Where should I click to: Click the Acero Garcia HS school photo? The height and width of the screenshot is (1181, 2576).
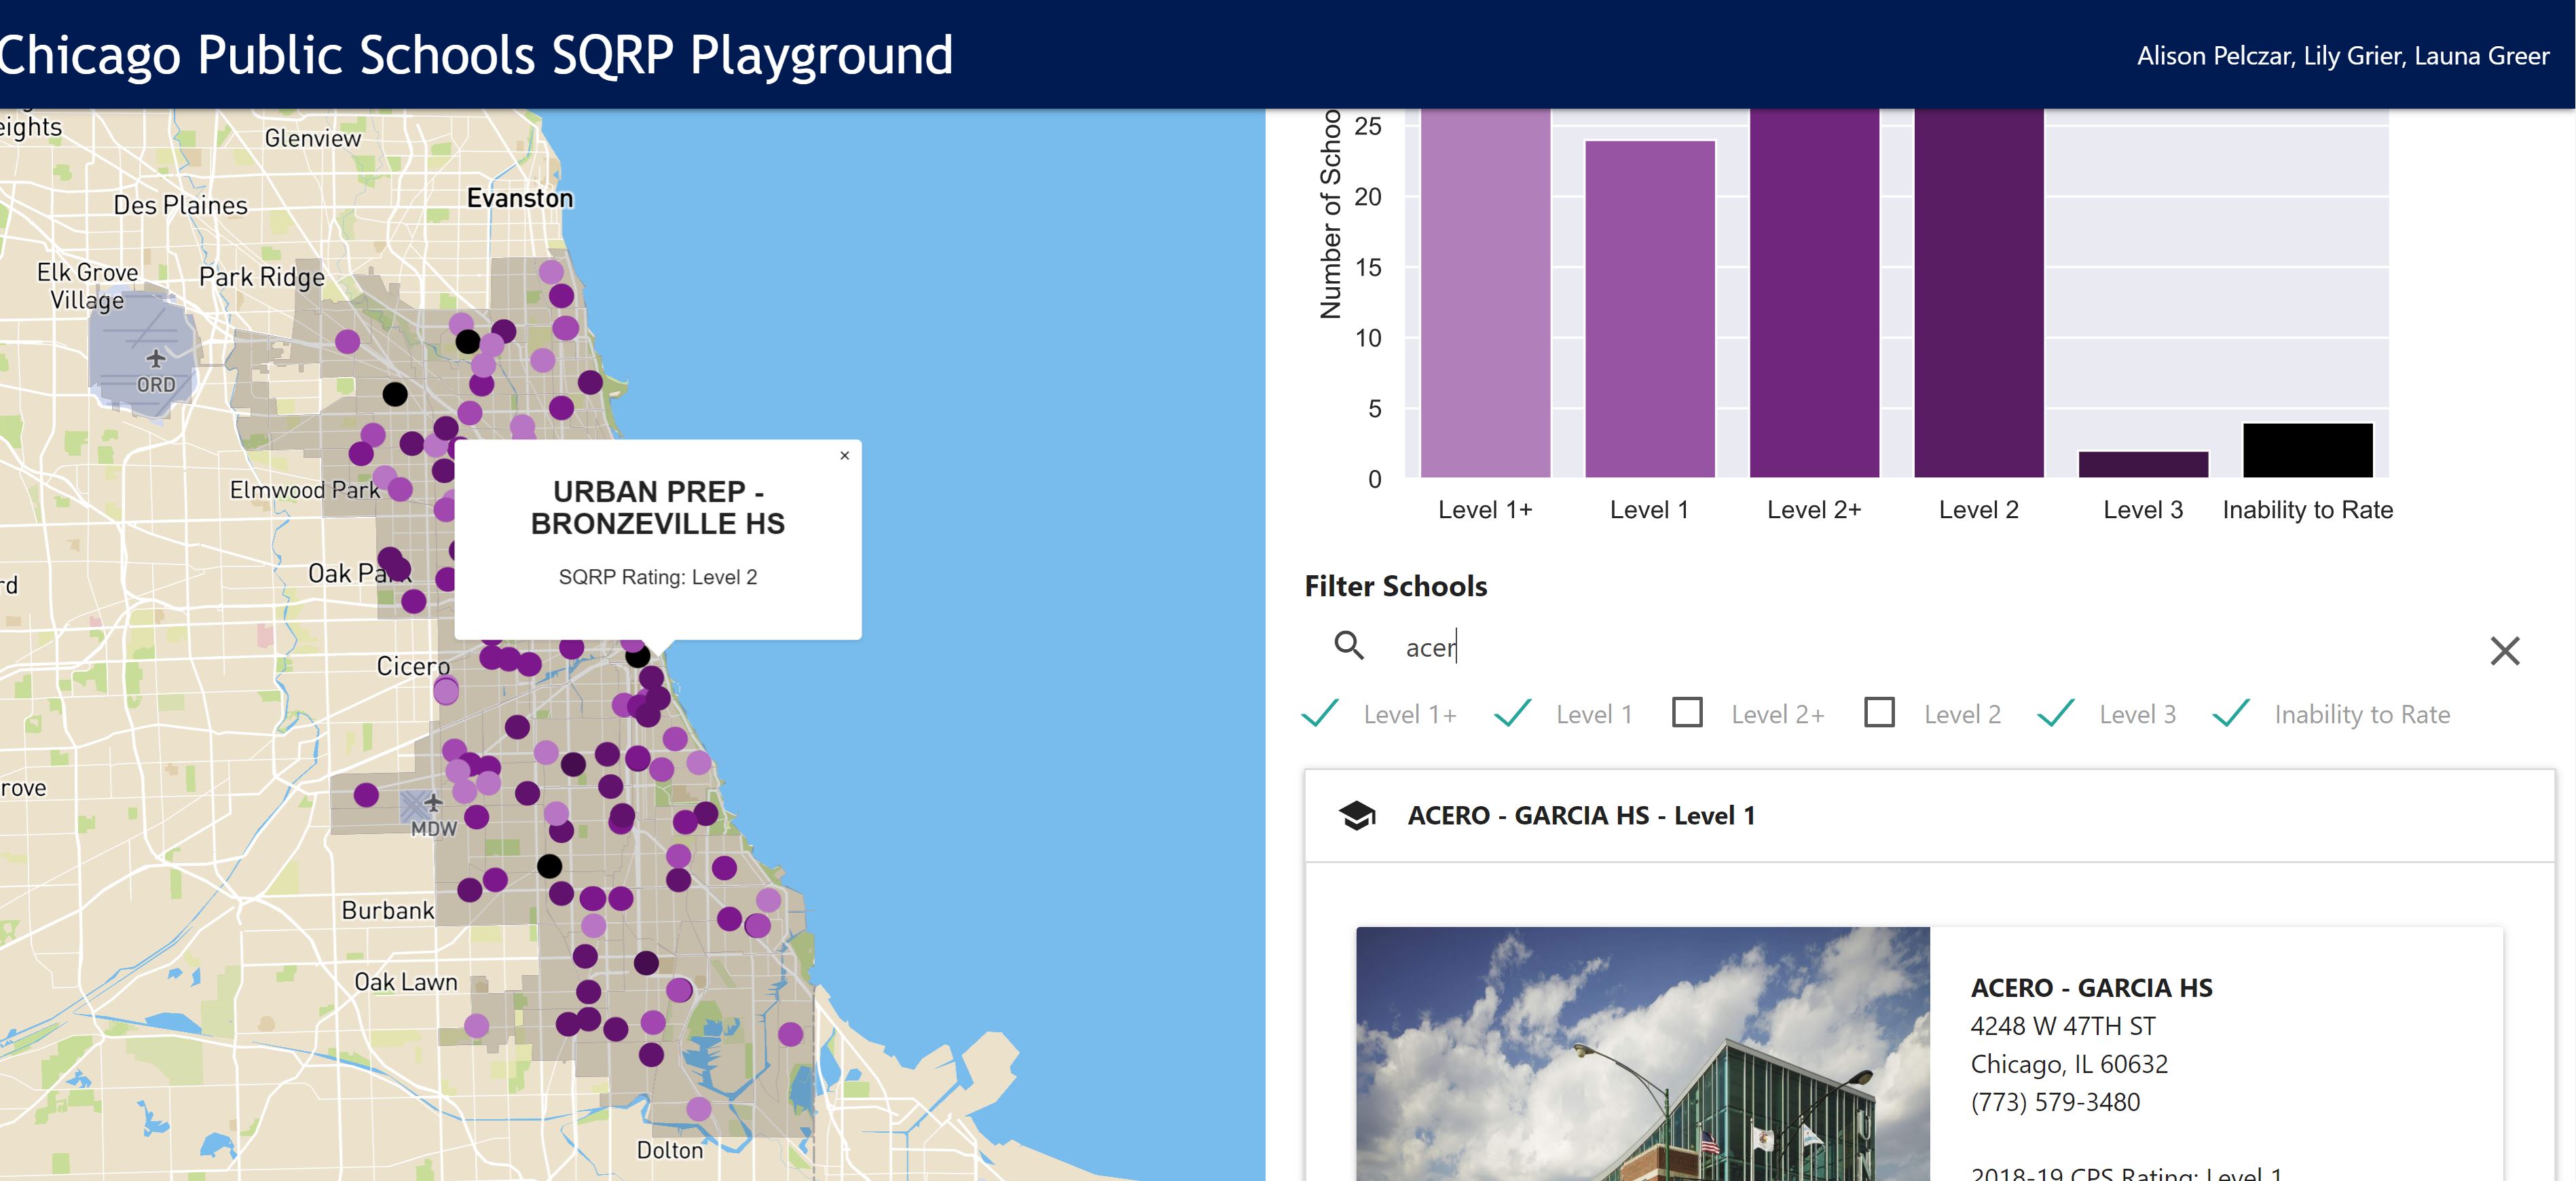click(1642, 1054)
